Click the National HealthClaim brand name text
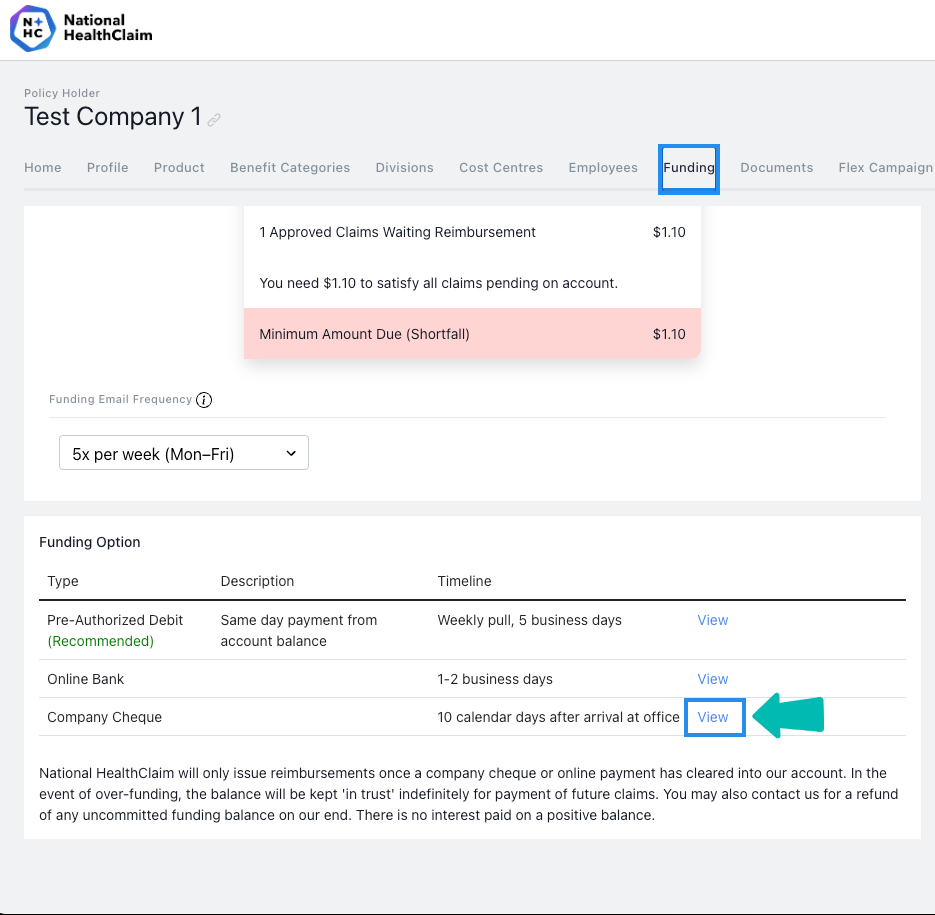Viewport: 935px width, 915px height. (x=108, y=27)
